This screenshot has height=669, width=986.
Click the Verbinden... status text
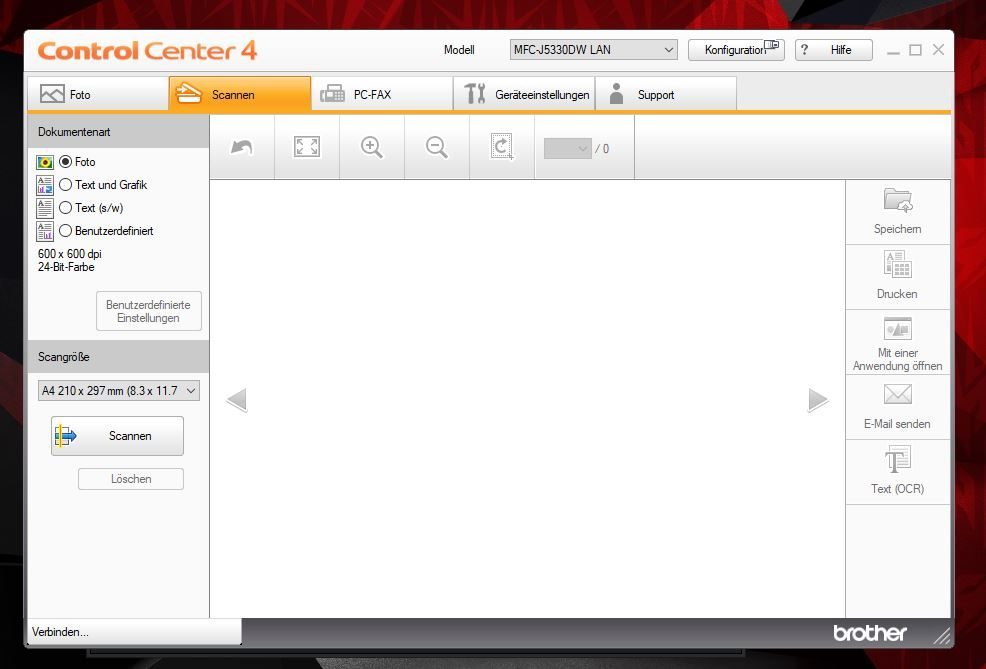pyautogui.click(x=60, y=632)
